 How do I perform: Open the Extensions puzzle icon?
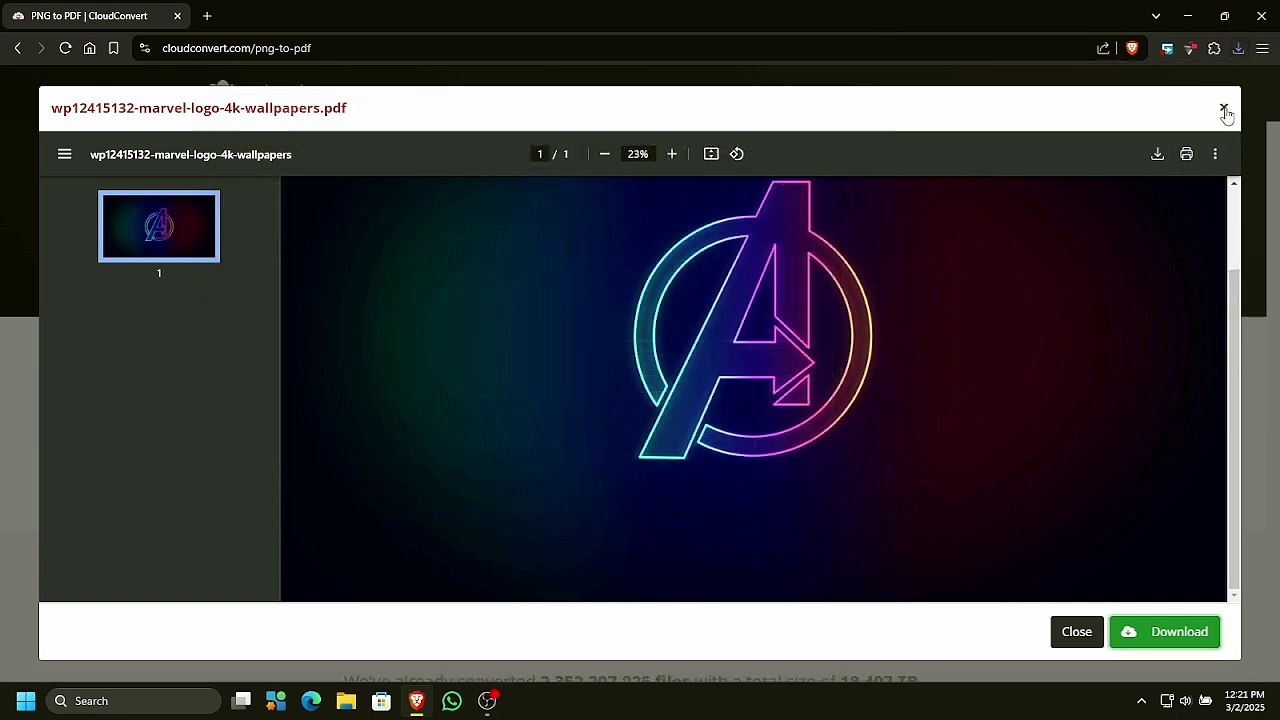tap(1214, 48)
